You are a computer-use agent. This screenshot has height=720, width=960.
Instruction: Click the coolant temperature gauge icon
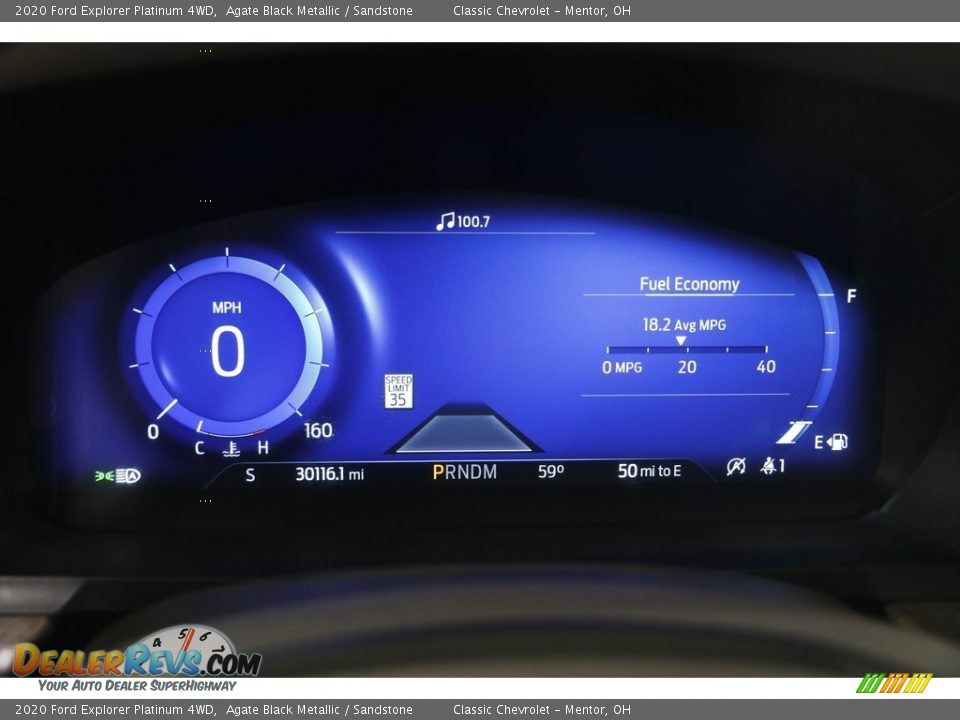[231, 449]
